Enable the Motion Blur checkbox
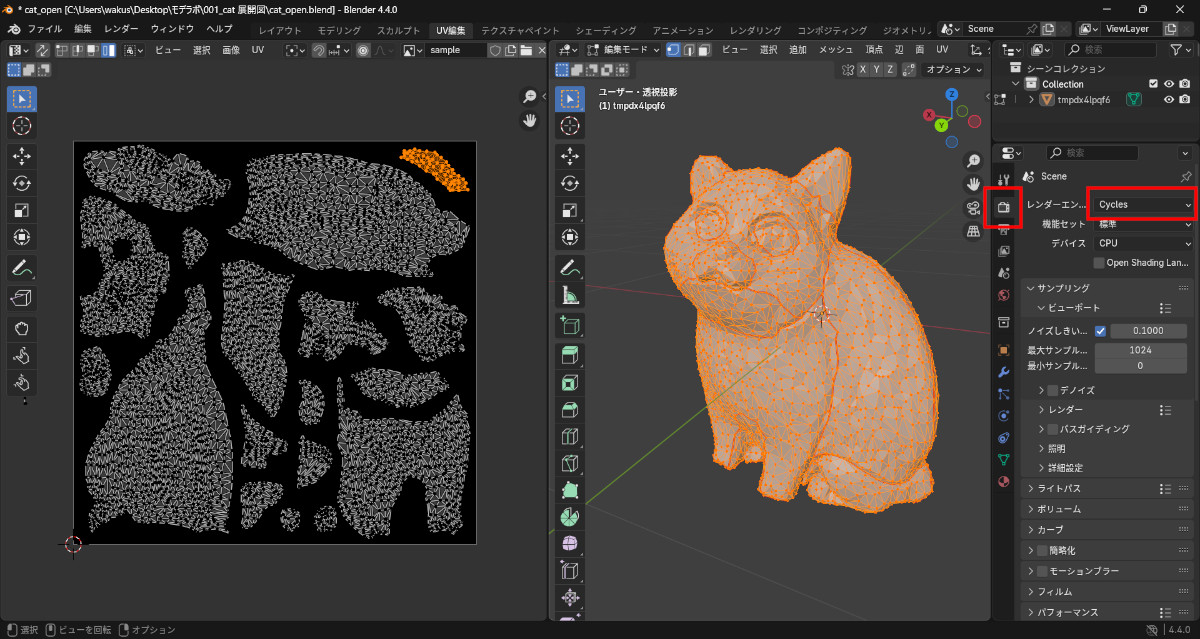1200x639 pixels. [x=1043, y=571]
